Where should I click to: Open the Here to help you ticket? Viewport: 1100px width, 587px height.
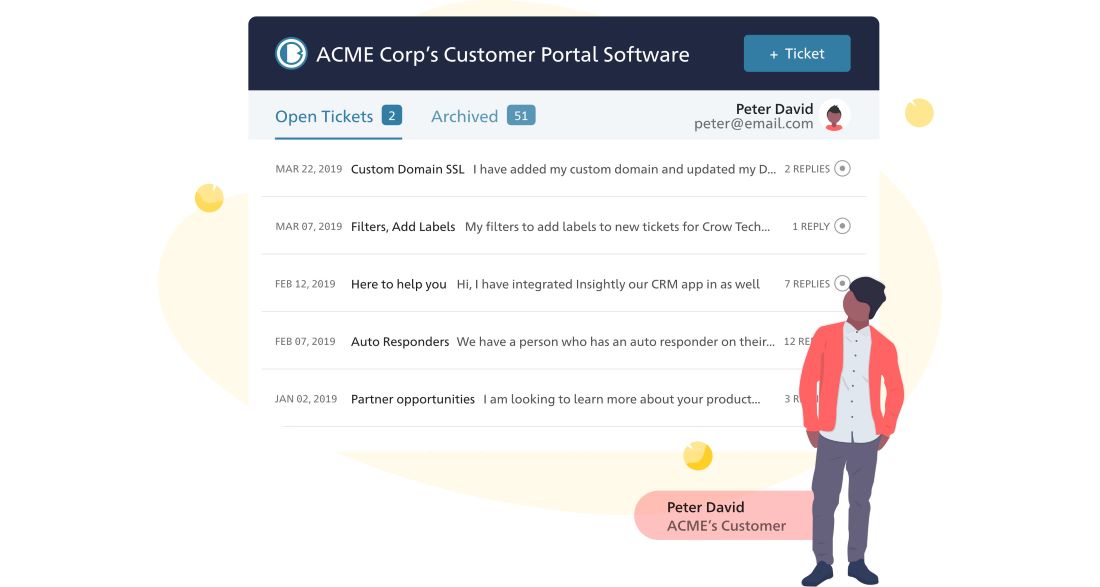pyautogui.click(x=398, y=284)
